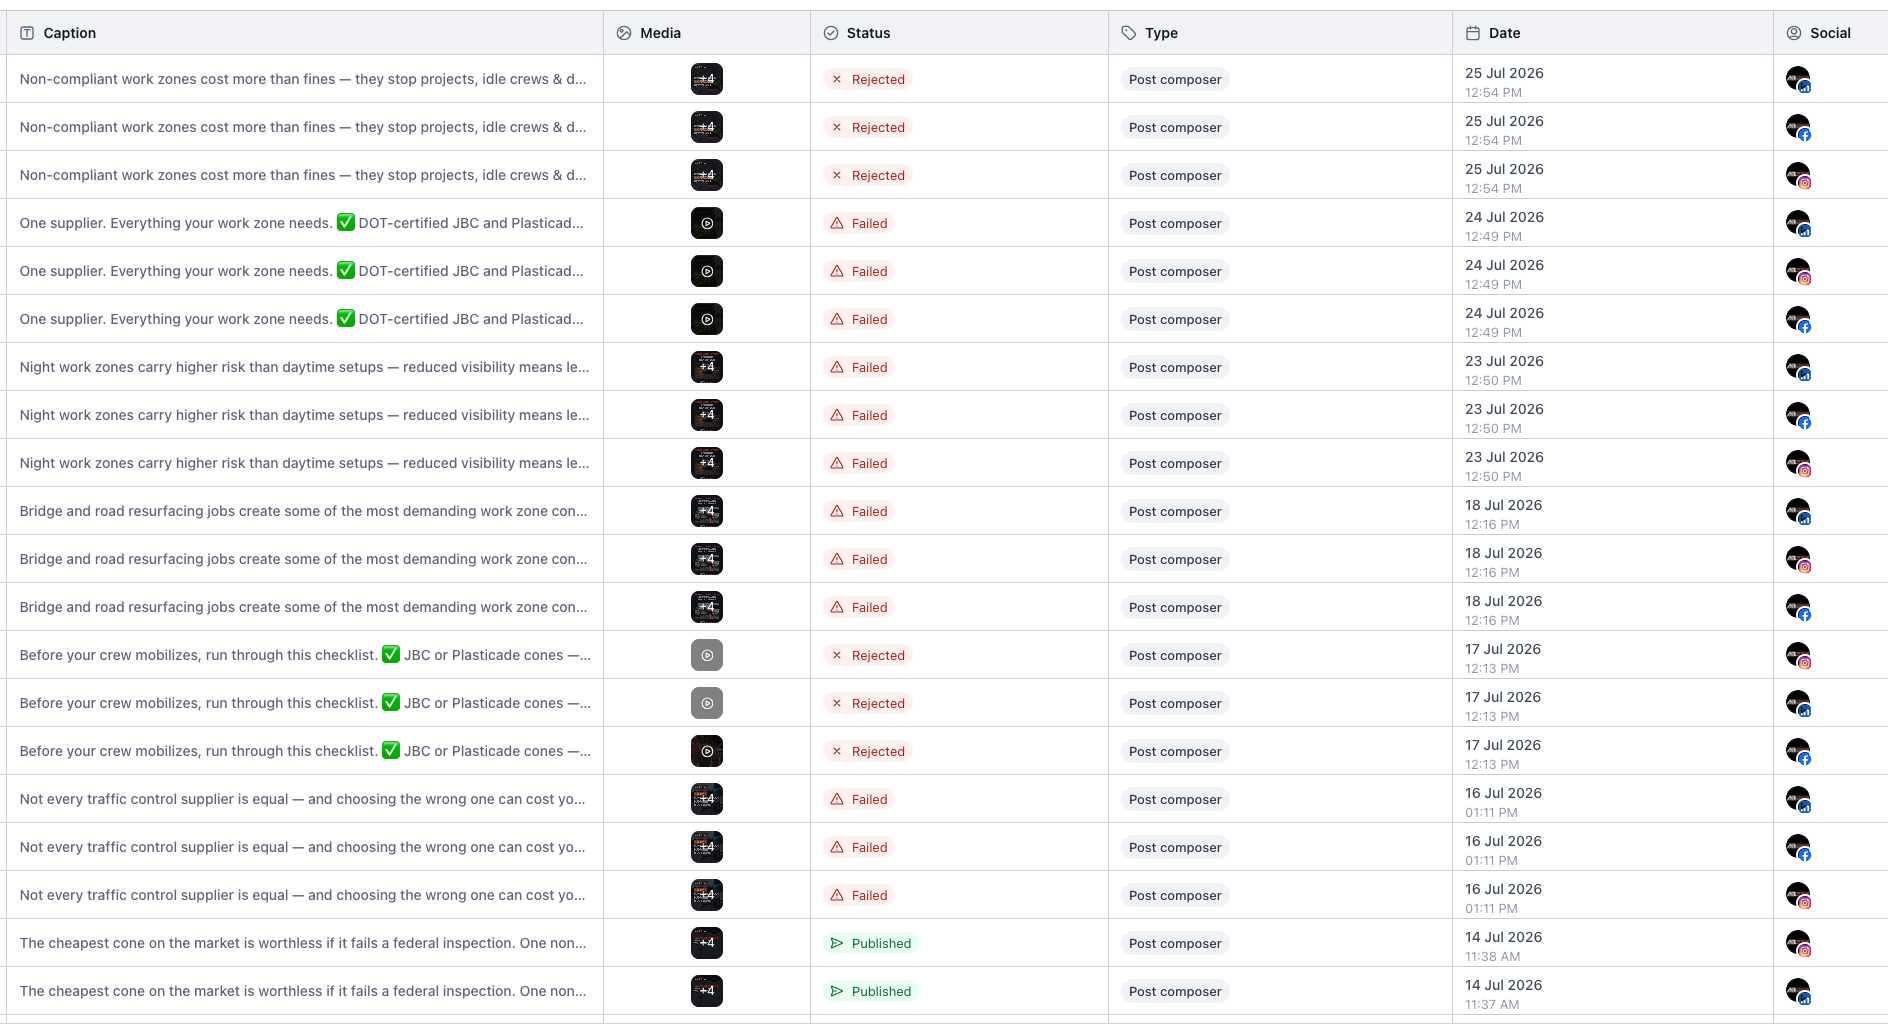1888x1025 pixels.
Task: Open media thumbnail of 25 Jul Facebook post
Action: coord(707,127)
